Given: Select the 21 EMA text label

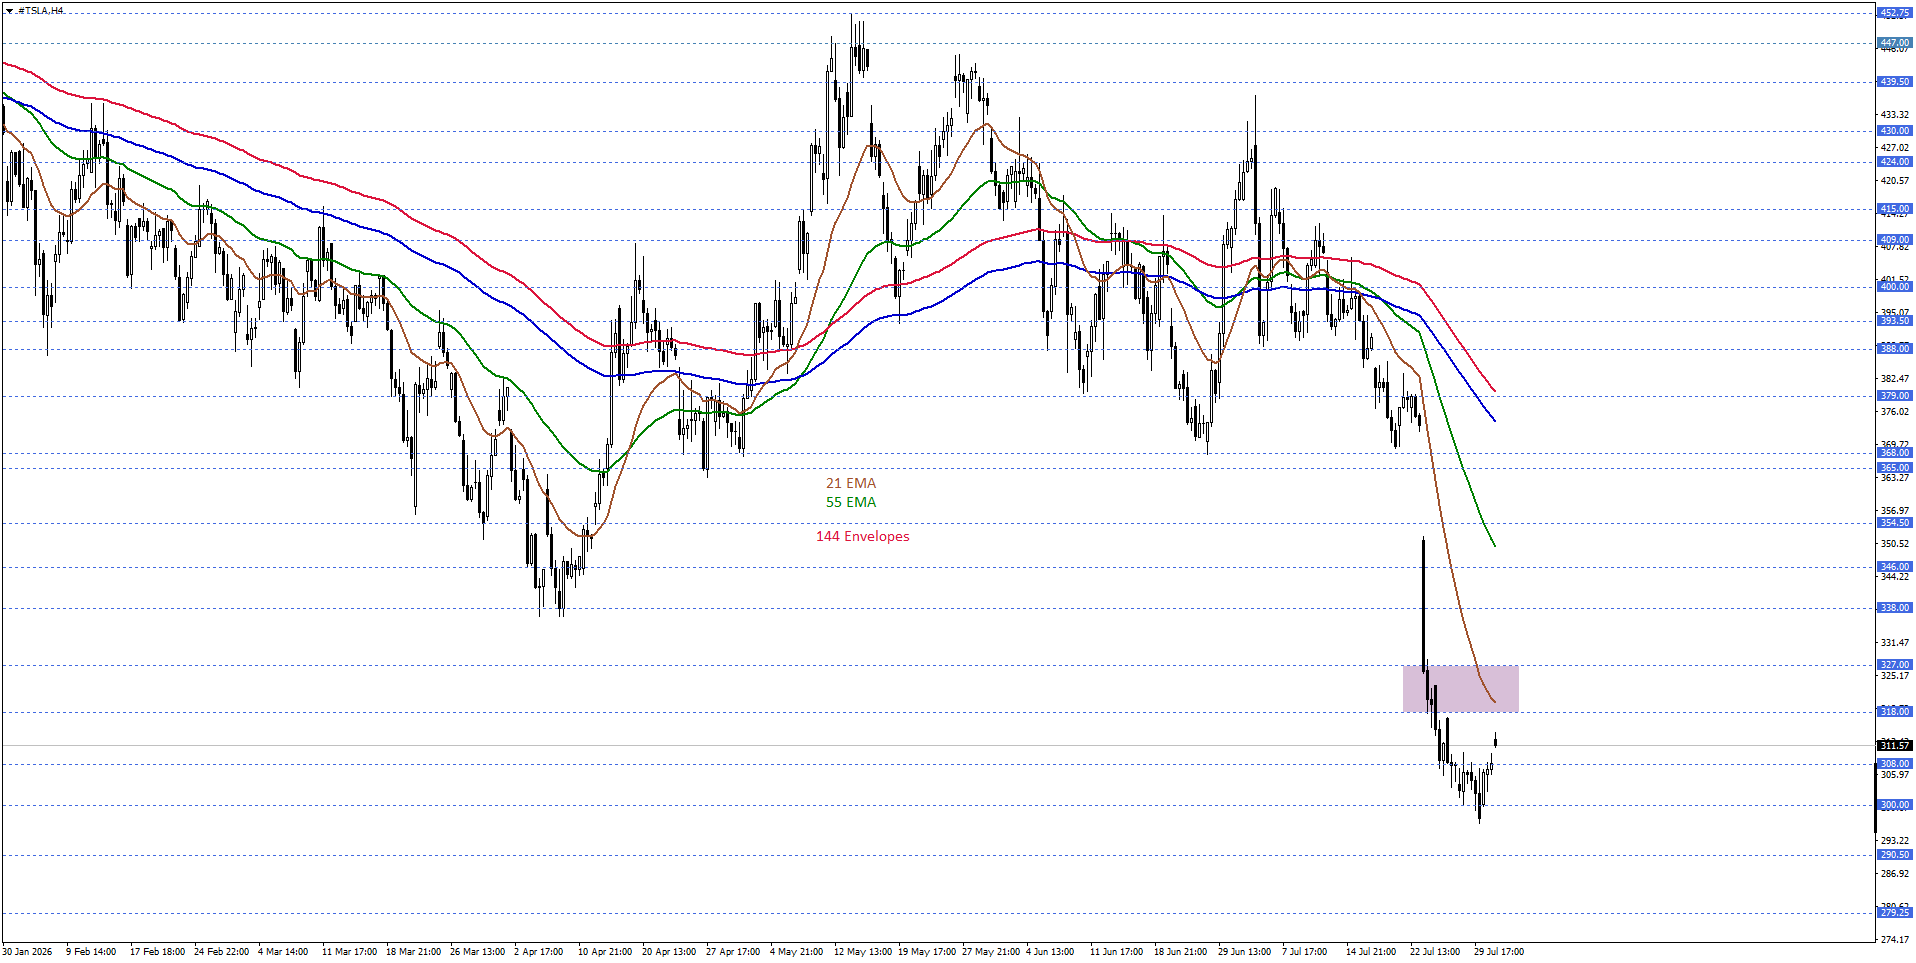Looking at the screenshot, I should (x=851, y=483).
